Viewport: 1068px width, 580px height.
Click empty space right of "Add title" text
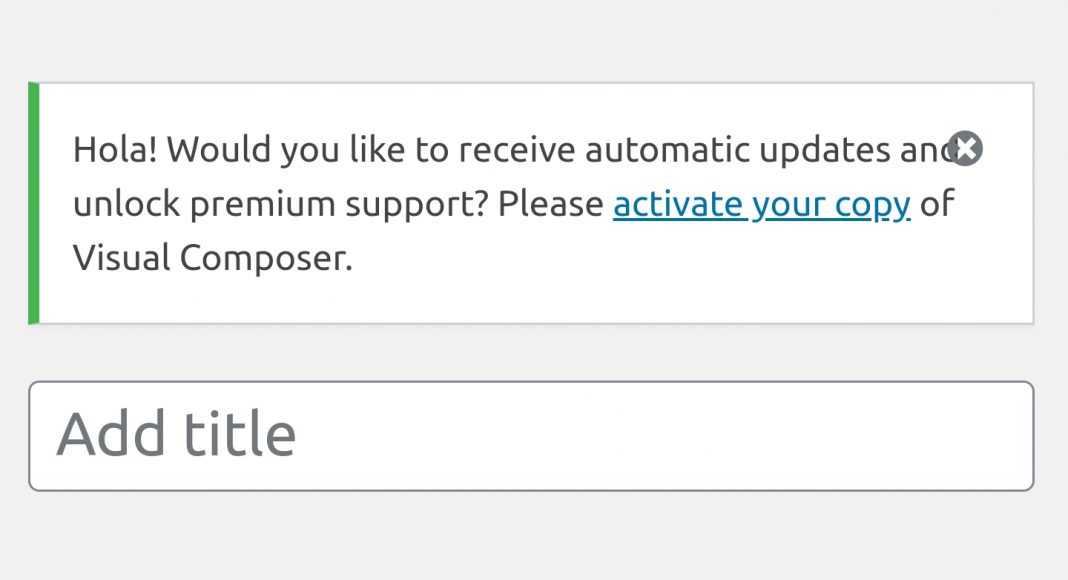660,436
